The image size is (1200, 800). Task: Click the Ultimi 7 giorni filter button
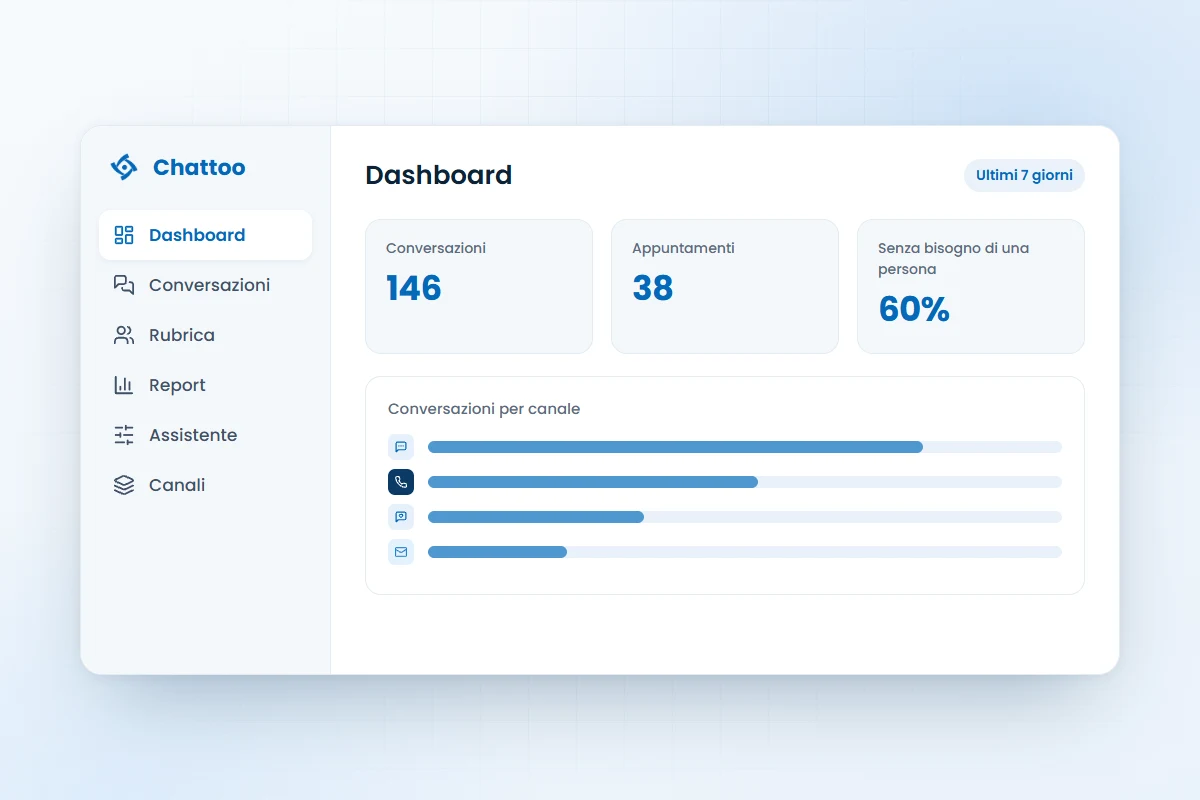click(x=1024, y=175)
